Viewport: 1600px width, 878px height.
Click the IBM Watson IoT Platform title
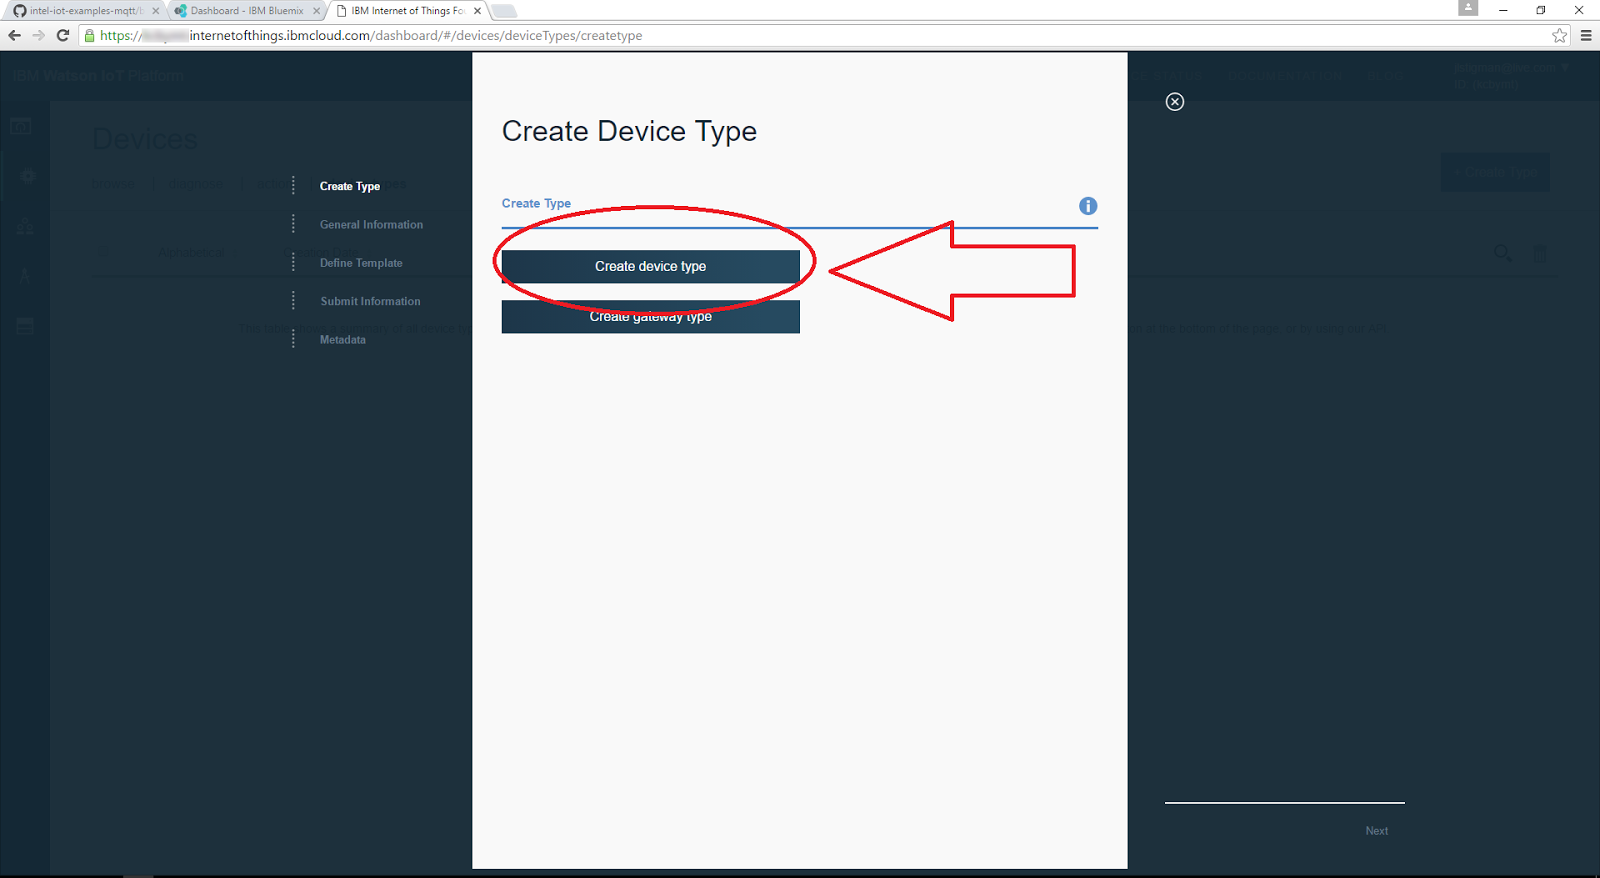[98, 76]
